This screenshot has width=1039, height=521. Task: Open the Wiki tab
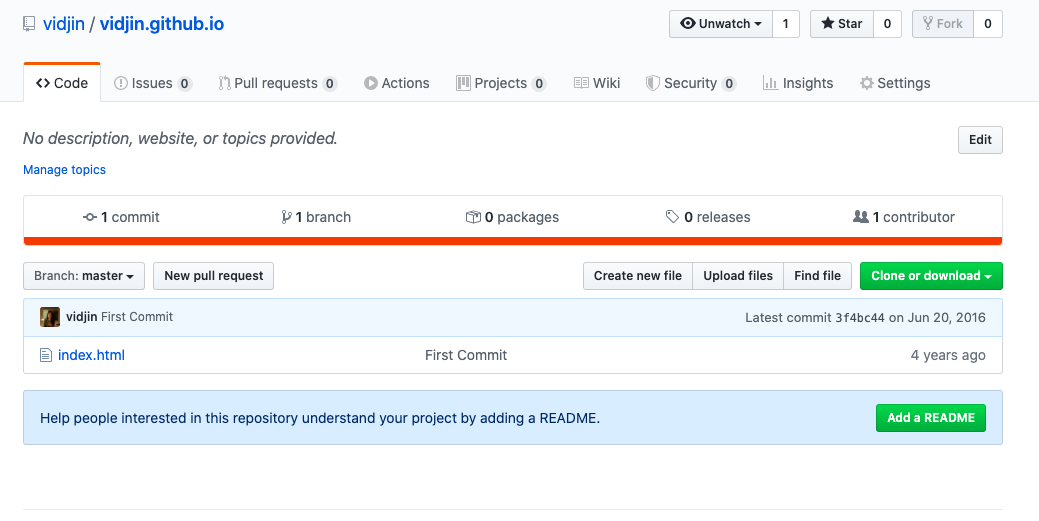click(x=597, y=84)
